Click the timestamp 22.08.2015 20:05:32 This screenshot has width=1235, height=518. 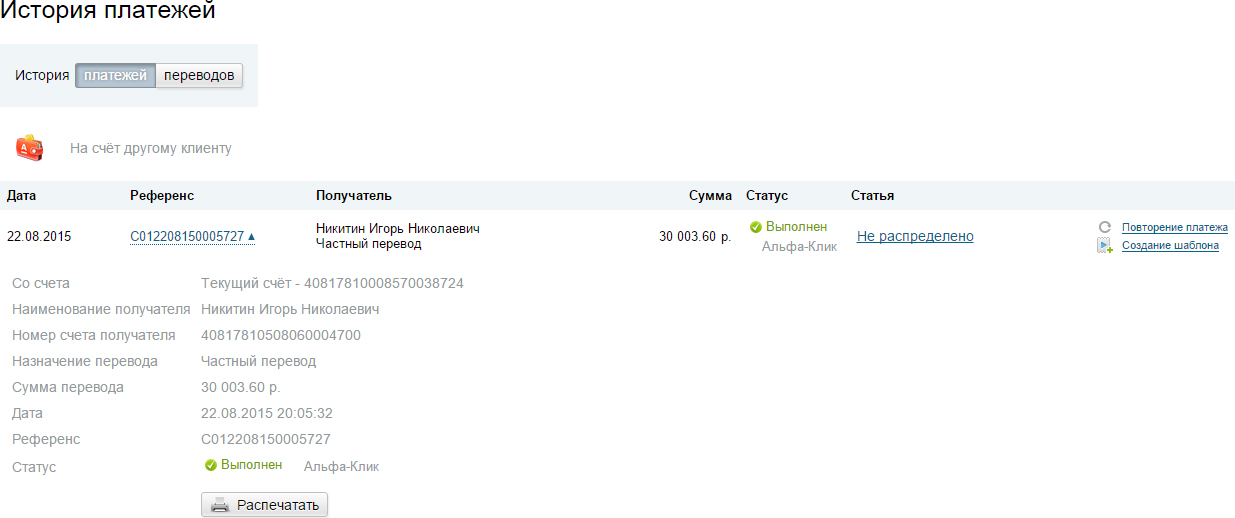(267, 413)
